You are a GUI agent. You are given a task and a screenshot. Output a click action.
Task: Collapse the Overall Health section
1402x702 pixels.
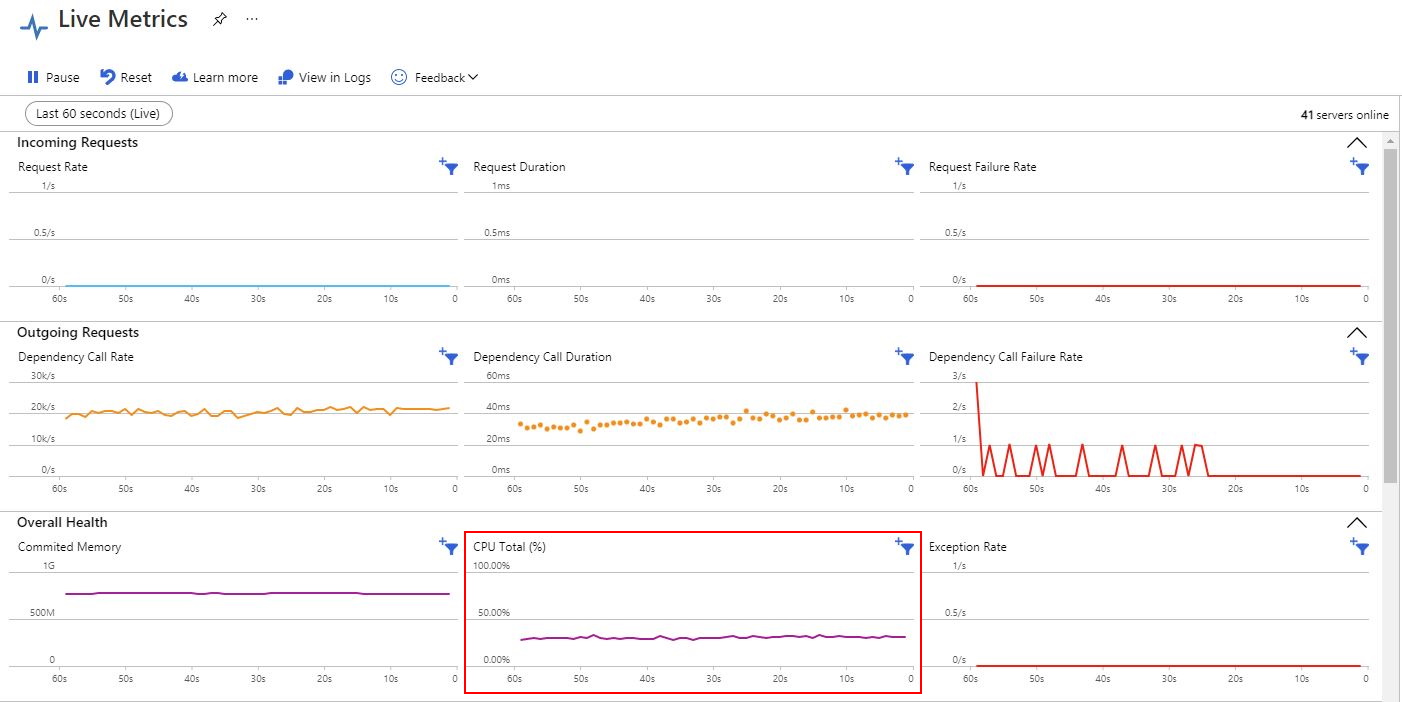(1357, 523)
